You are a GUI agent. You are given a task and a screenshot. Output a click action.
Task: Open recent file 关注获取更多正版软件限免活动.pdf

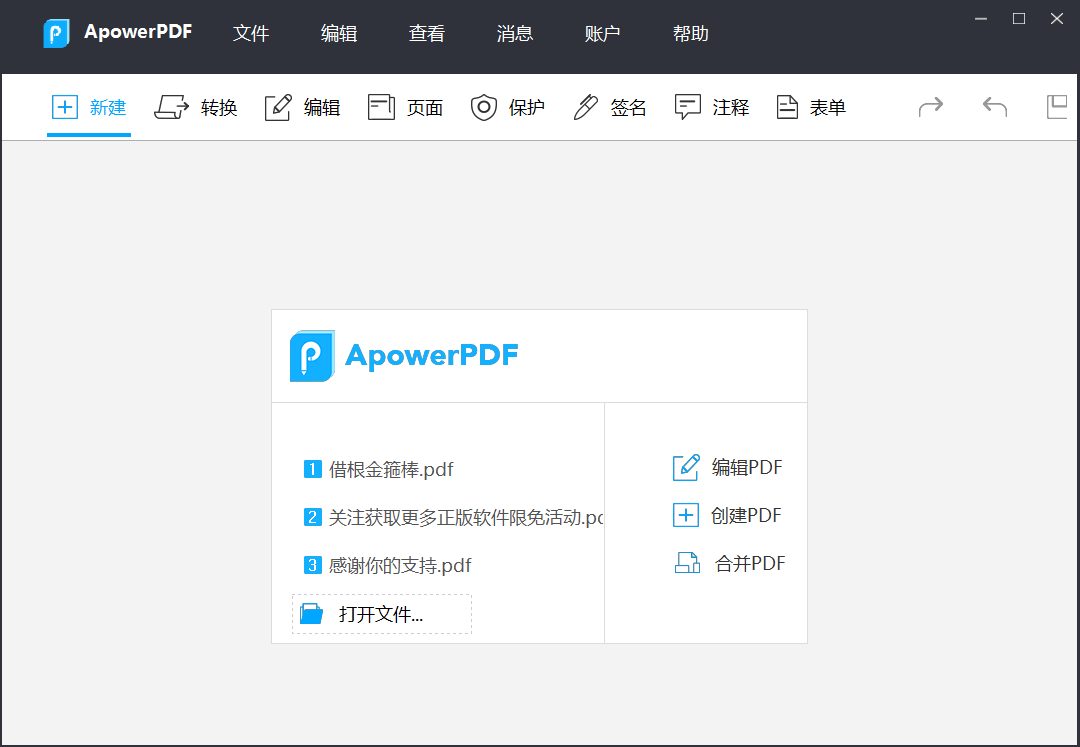click(x=454, y=517)
